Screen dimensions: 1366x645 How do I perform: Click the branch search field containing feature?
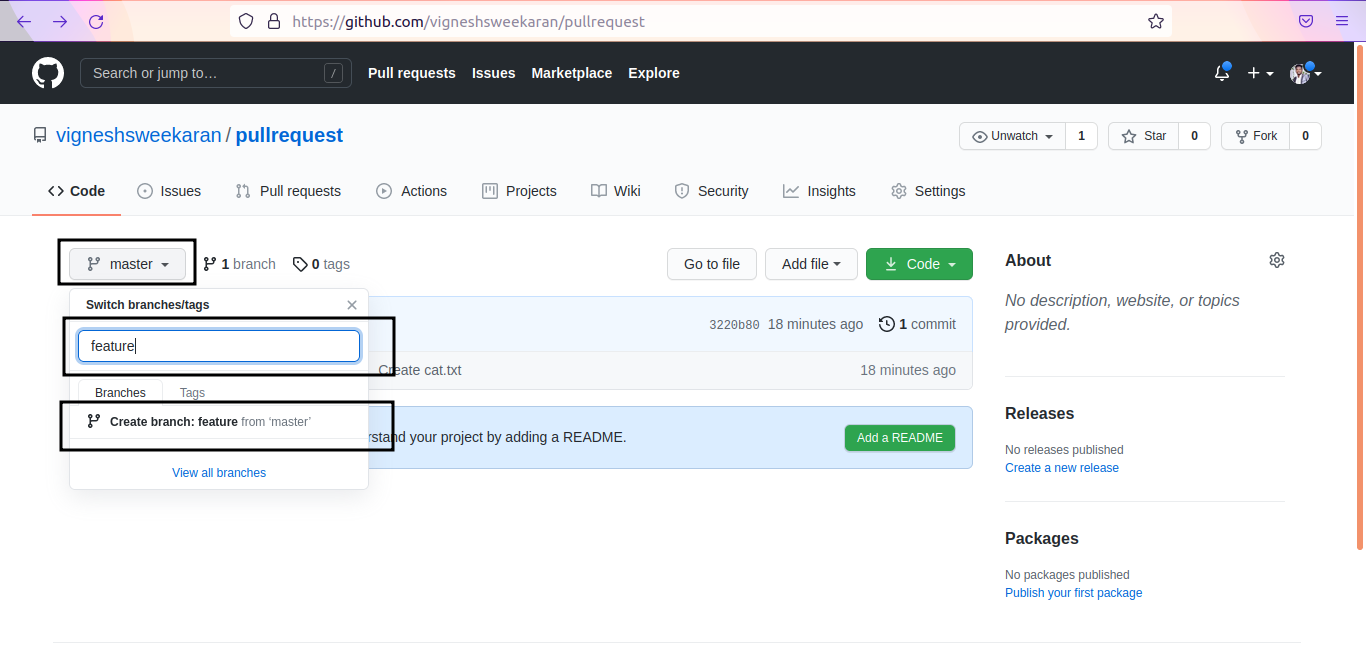click(x=219, y=346)
